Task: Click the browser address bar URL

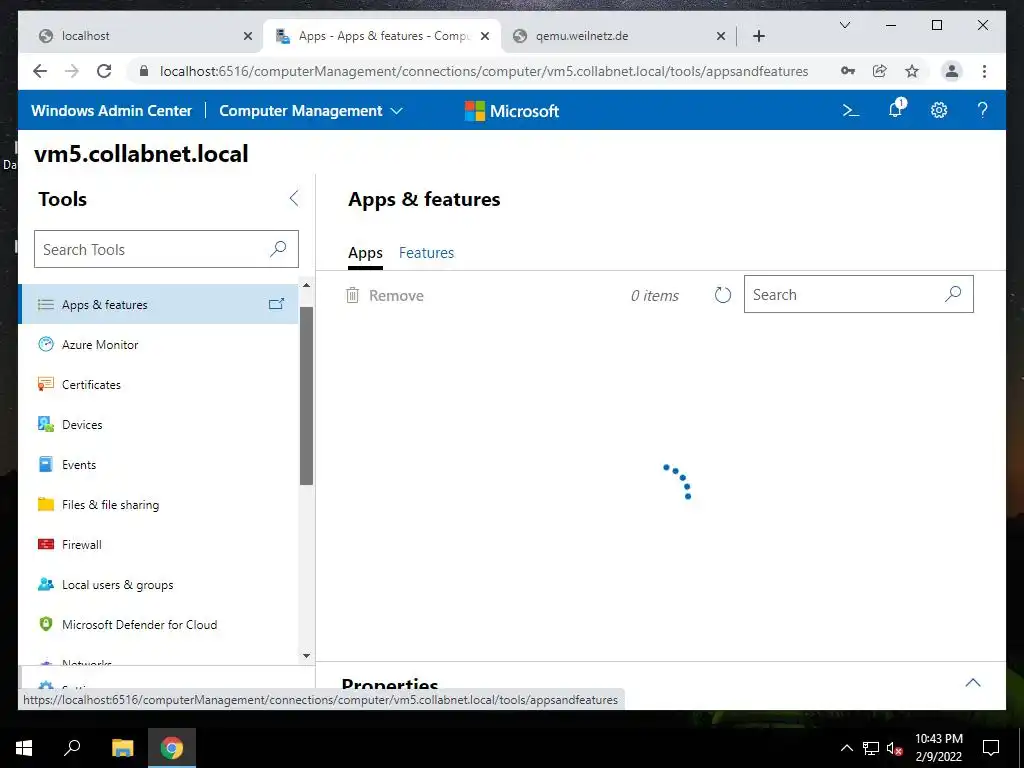Action: coord(483,71)
